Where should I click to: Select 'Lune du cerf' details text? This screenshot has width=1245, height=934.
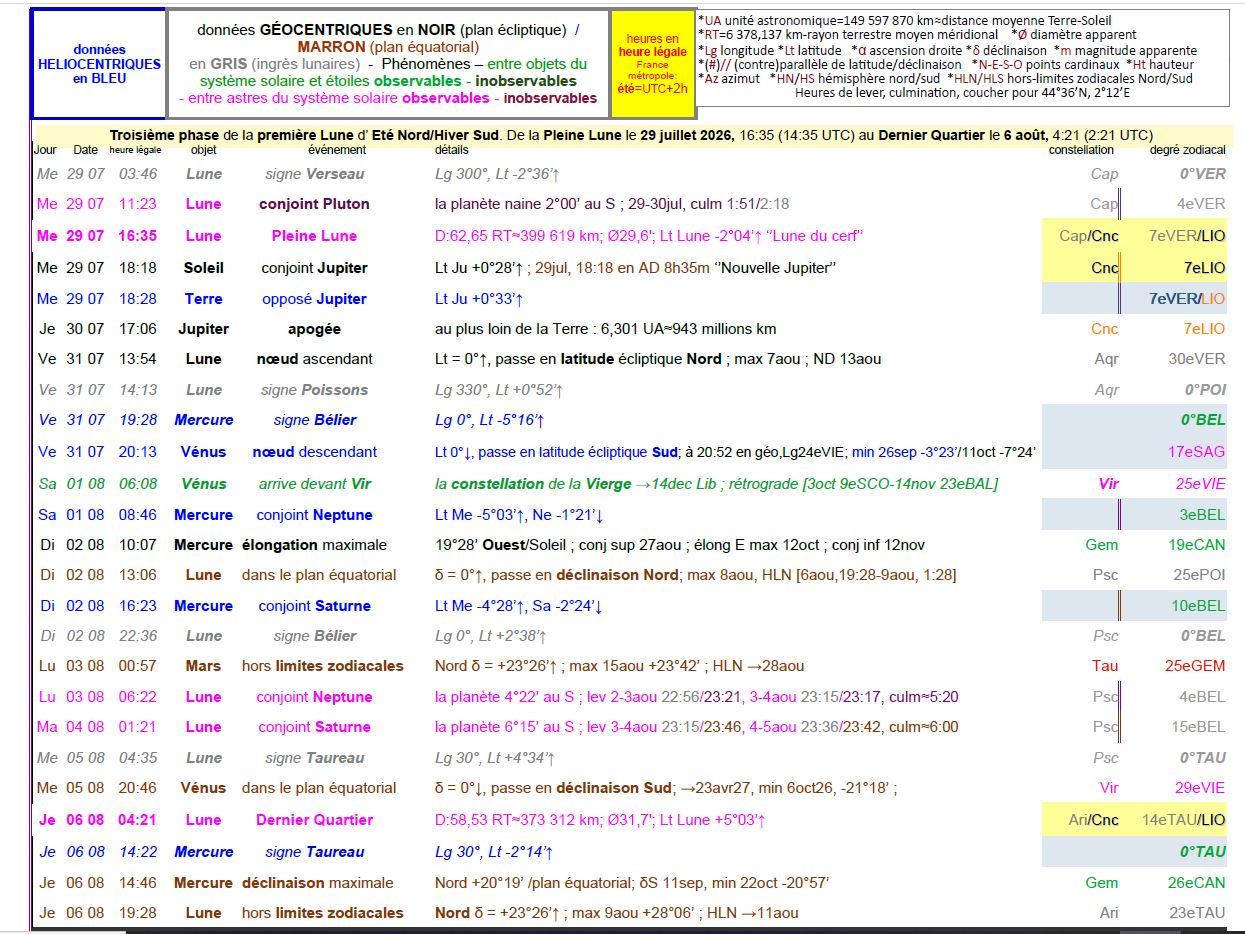[x=816, y=236]
